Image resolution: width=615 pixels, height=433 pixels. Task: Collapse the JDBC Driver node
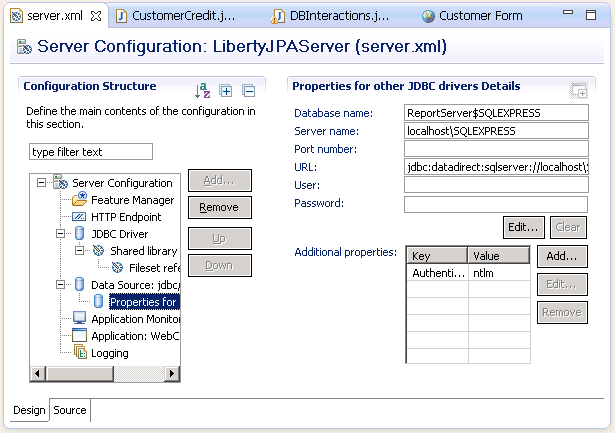click(60, 234)
